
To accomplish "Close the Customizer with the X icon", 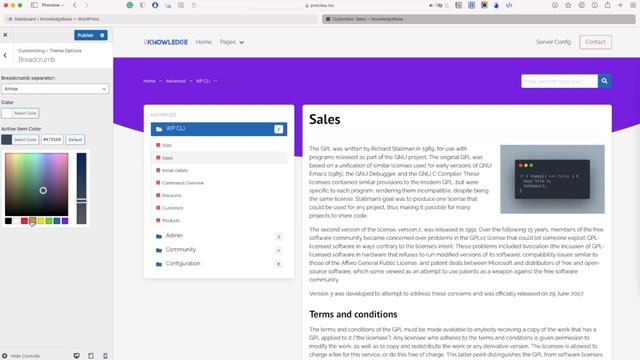I will click(x=5, y=35).
